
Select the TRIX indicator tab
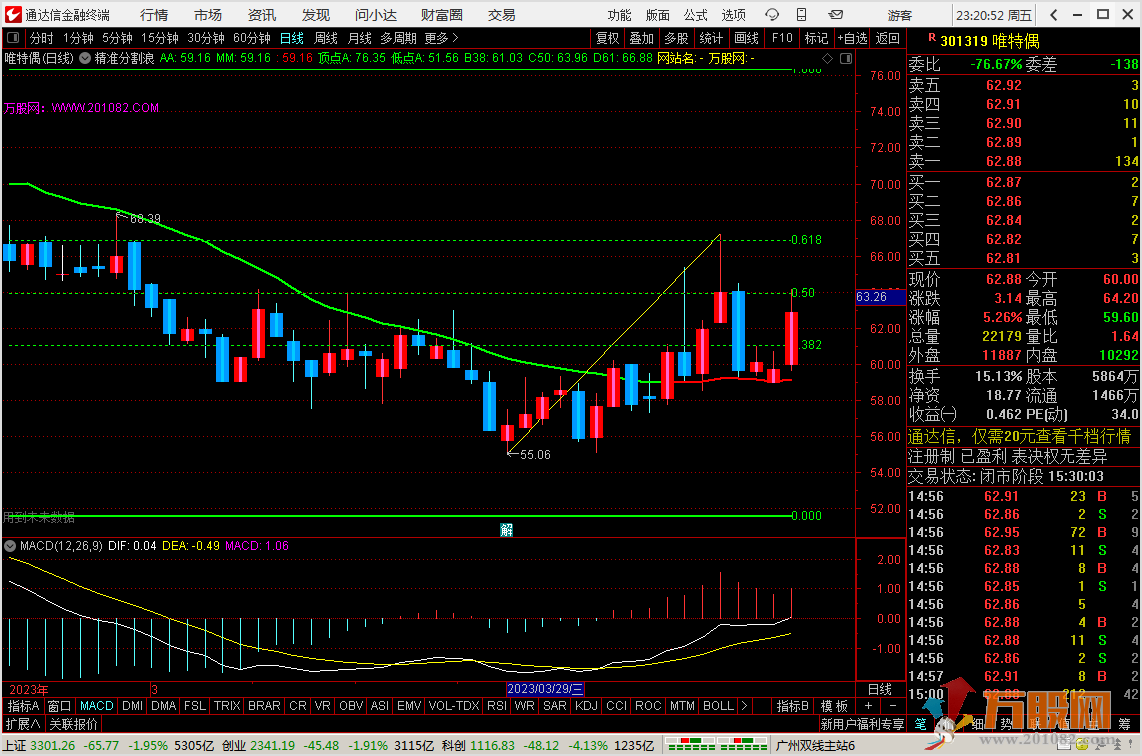click(227, 706)
